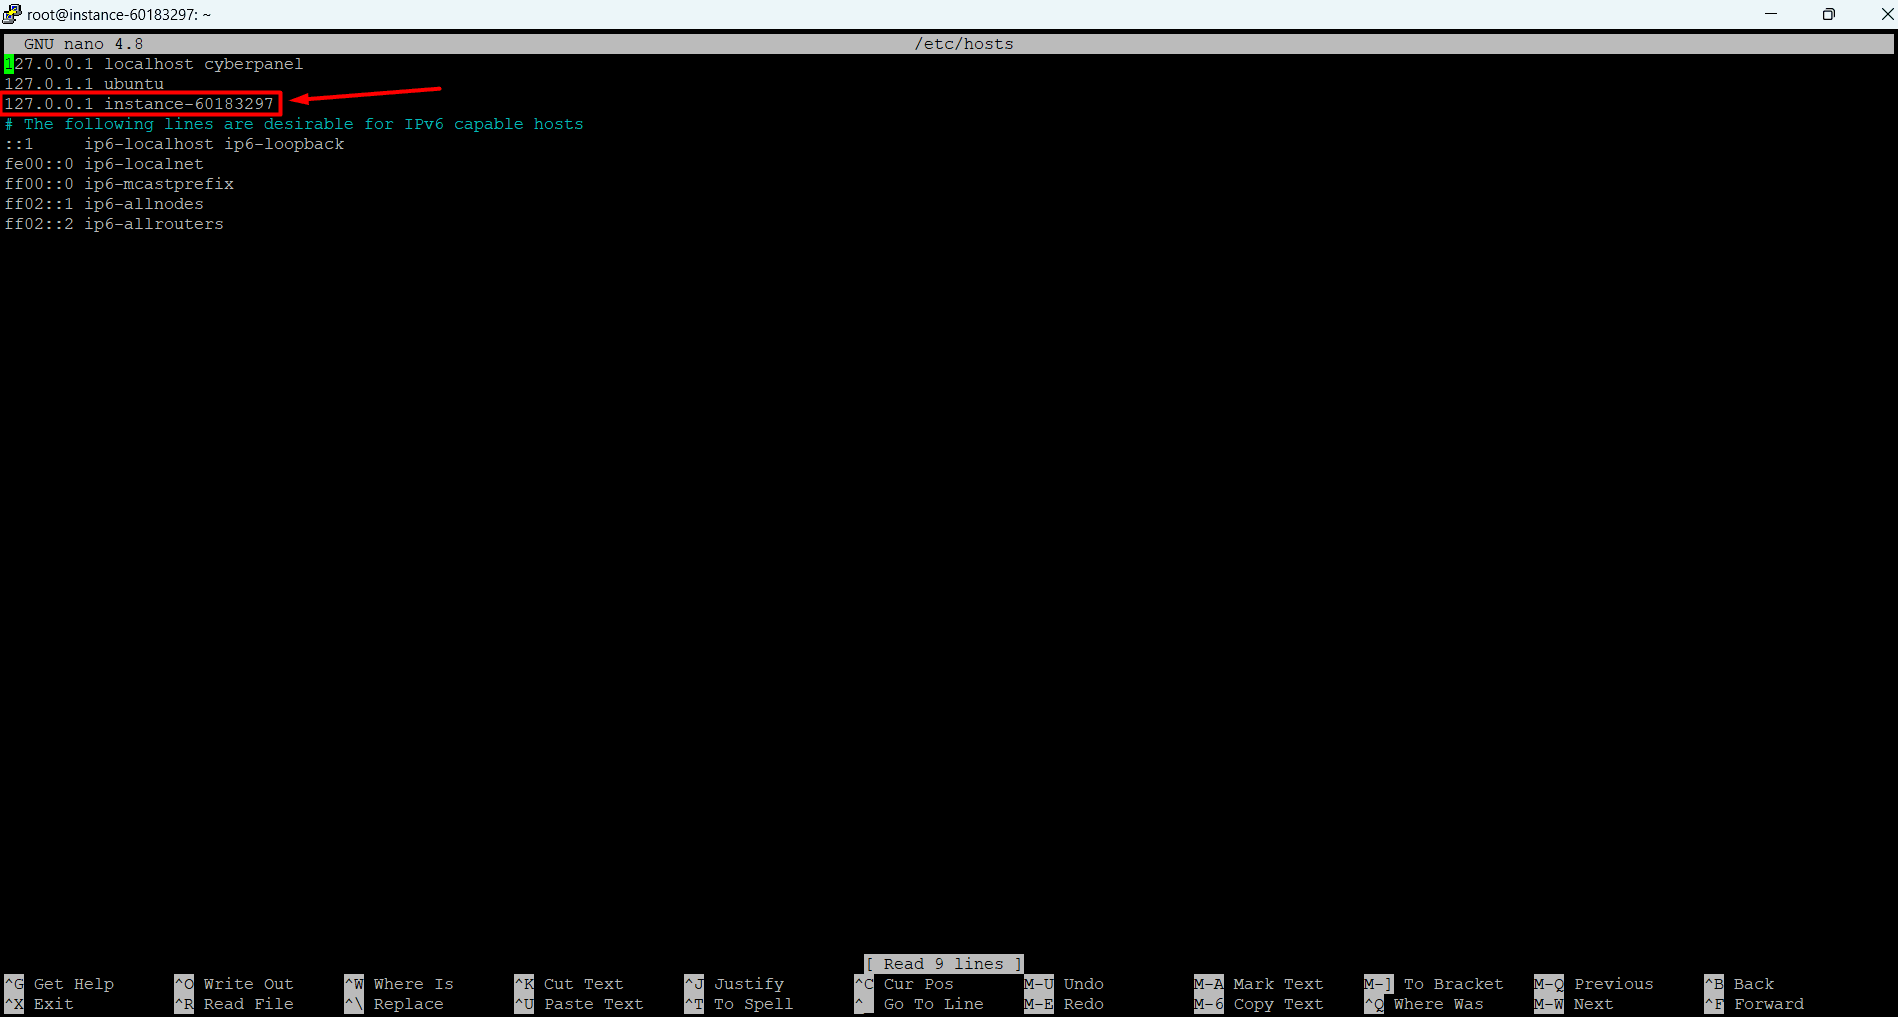Click the ^R Read File shortcut

coord(234,1004)
